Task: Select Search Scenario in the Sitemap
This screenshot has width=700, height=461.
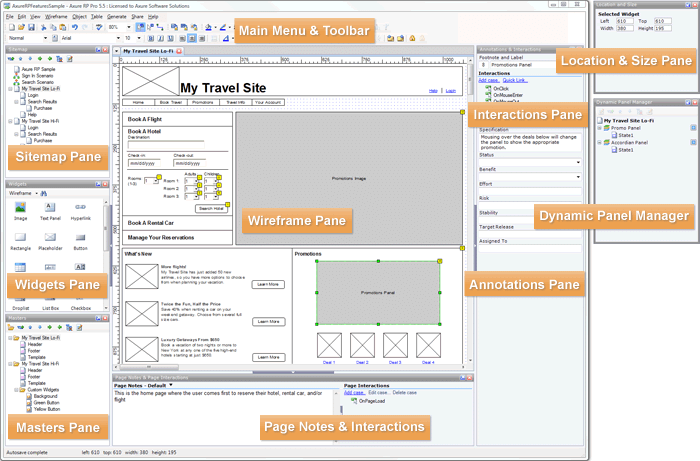Action: point(38,82)
